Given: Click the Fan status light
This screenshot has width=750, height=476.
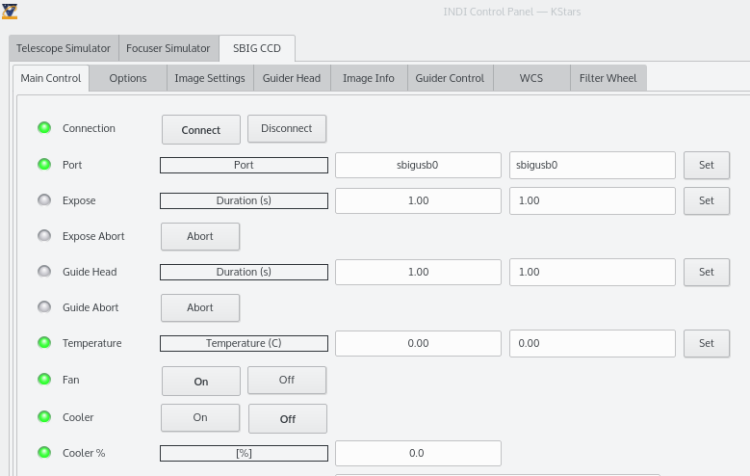Looking at the screenshot, I should click(x=44, y=380).
